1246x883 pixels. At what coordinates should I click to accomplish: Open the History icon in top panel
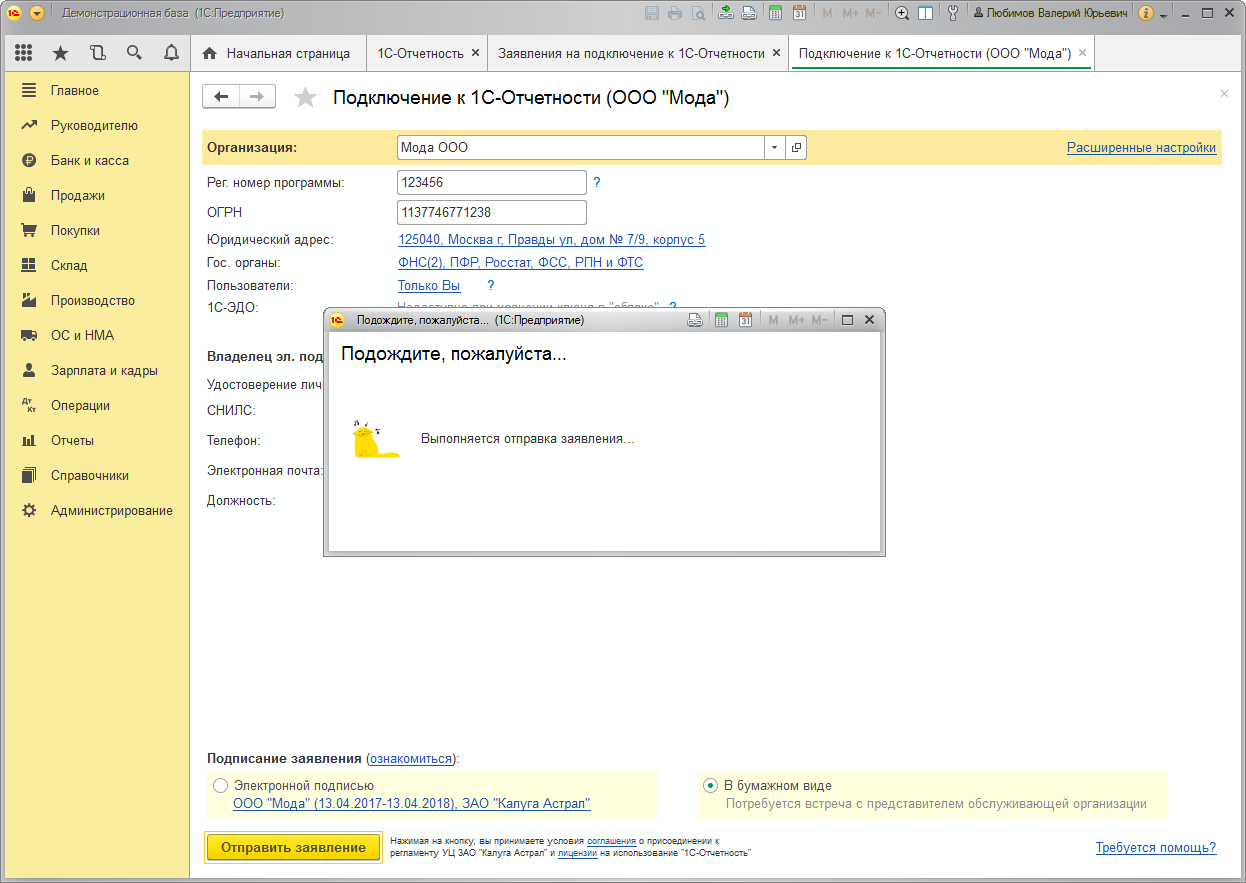97,53
